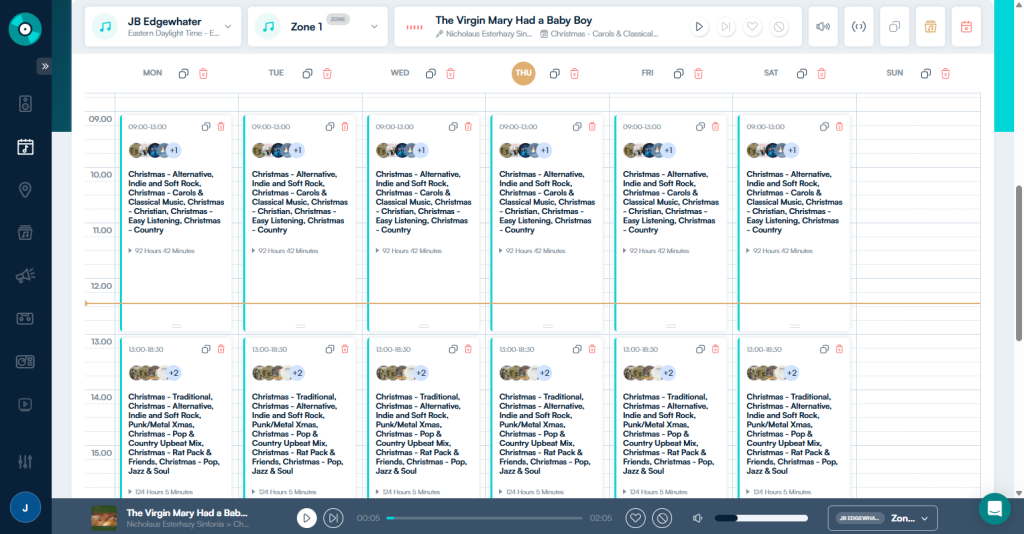
Task: Expand Wednesday 92 Hours 42 Minutes details
Action: coord(409,251)
